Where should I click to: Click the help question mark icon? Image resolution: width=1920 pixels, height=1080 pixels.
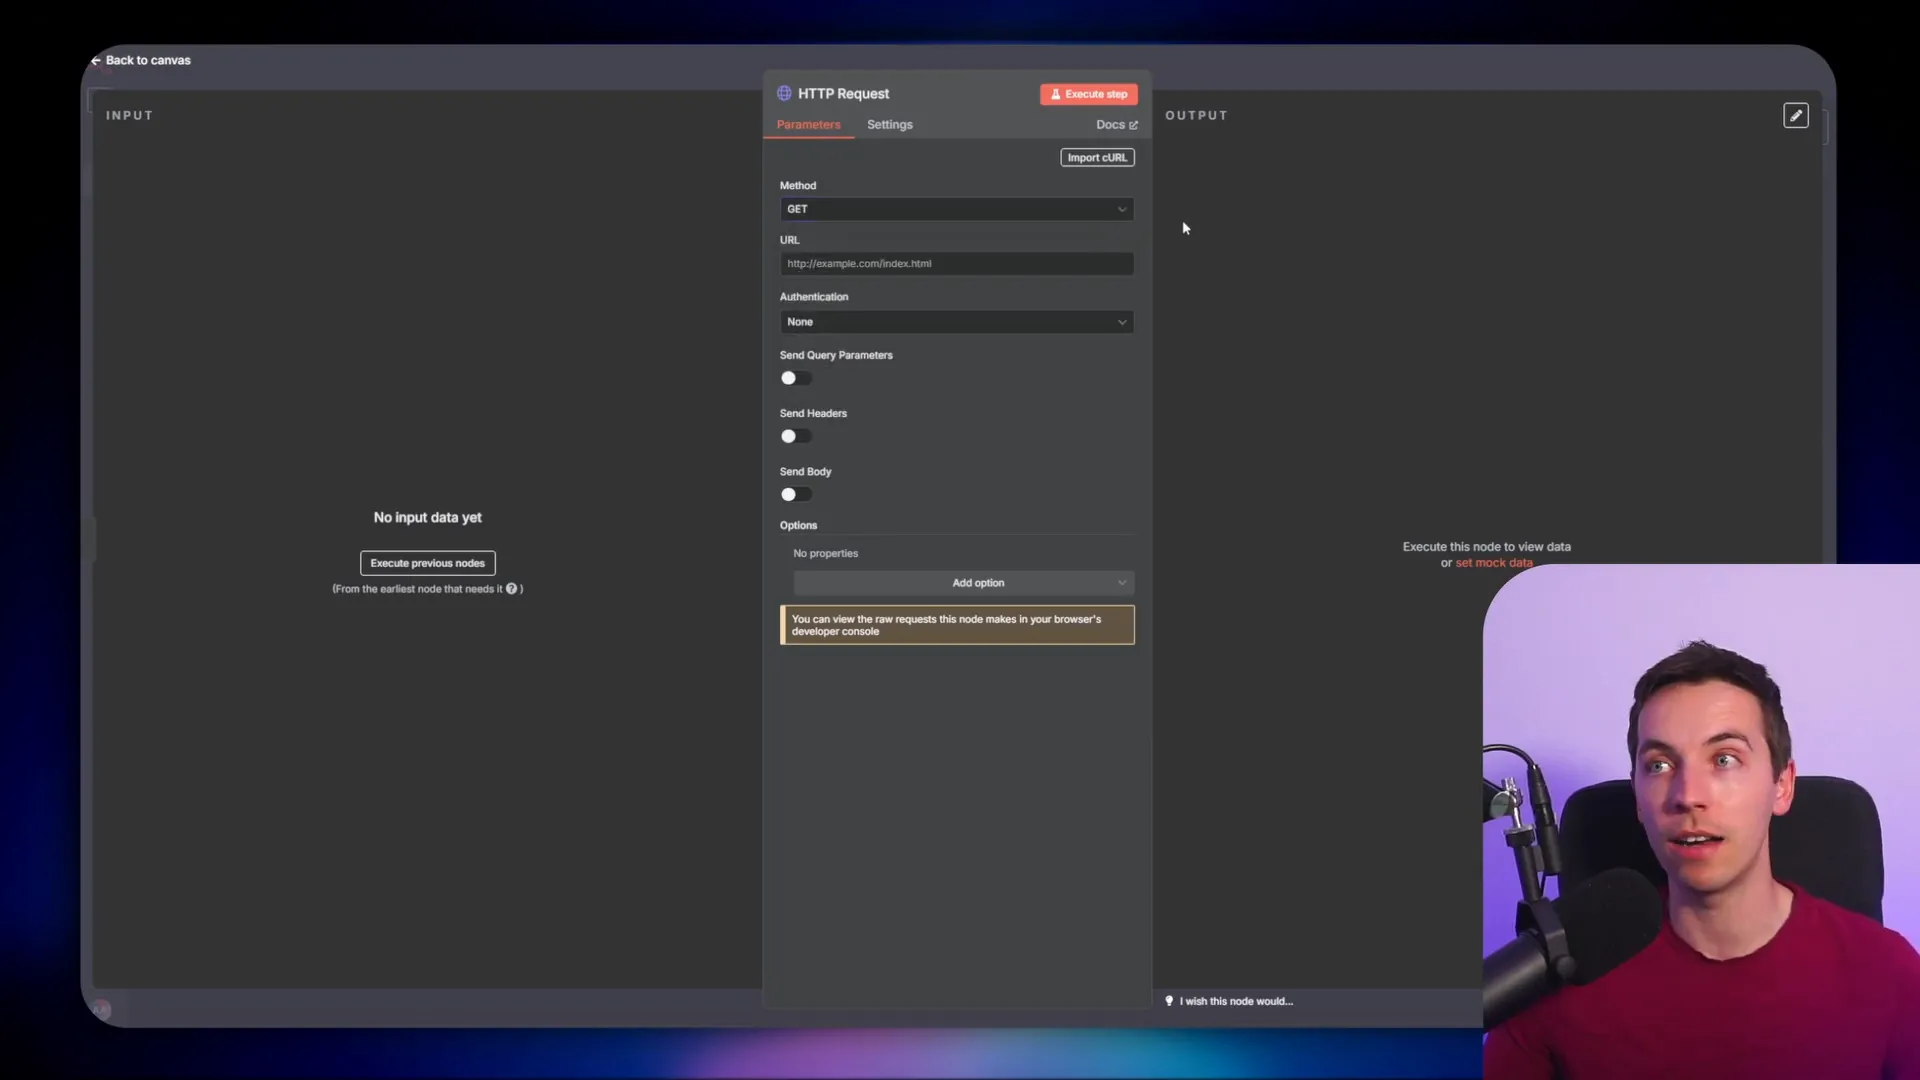pyautogui.click(x=512, y=589)
